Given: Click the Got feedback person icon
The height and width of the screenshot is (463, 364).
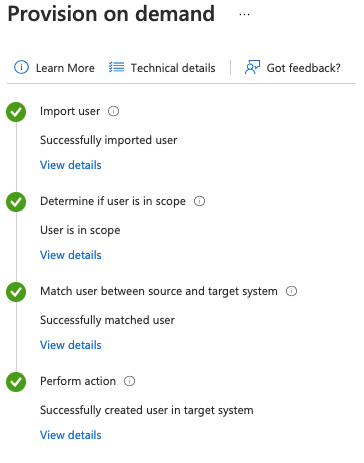Looking at the screenshot, I should pyautogui.click(x=252, y=67).
